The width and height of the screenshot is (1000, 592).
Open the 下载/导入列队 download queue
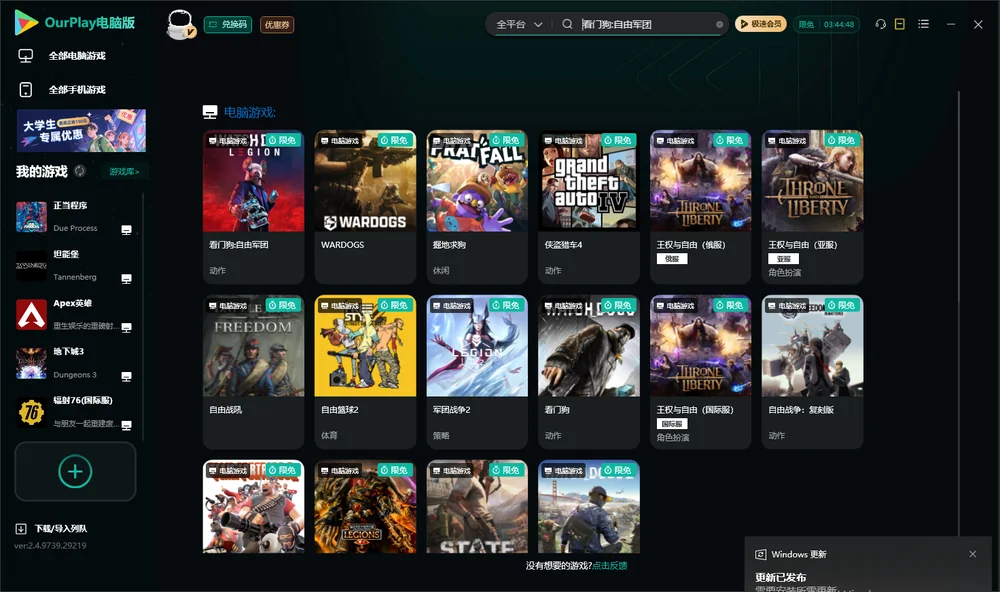point(52,528)
